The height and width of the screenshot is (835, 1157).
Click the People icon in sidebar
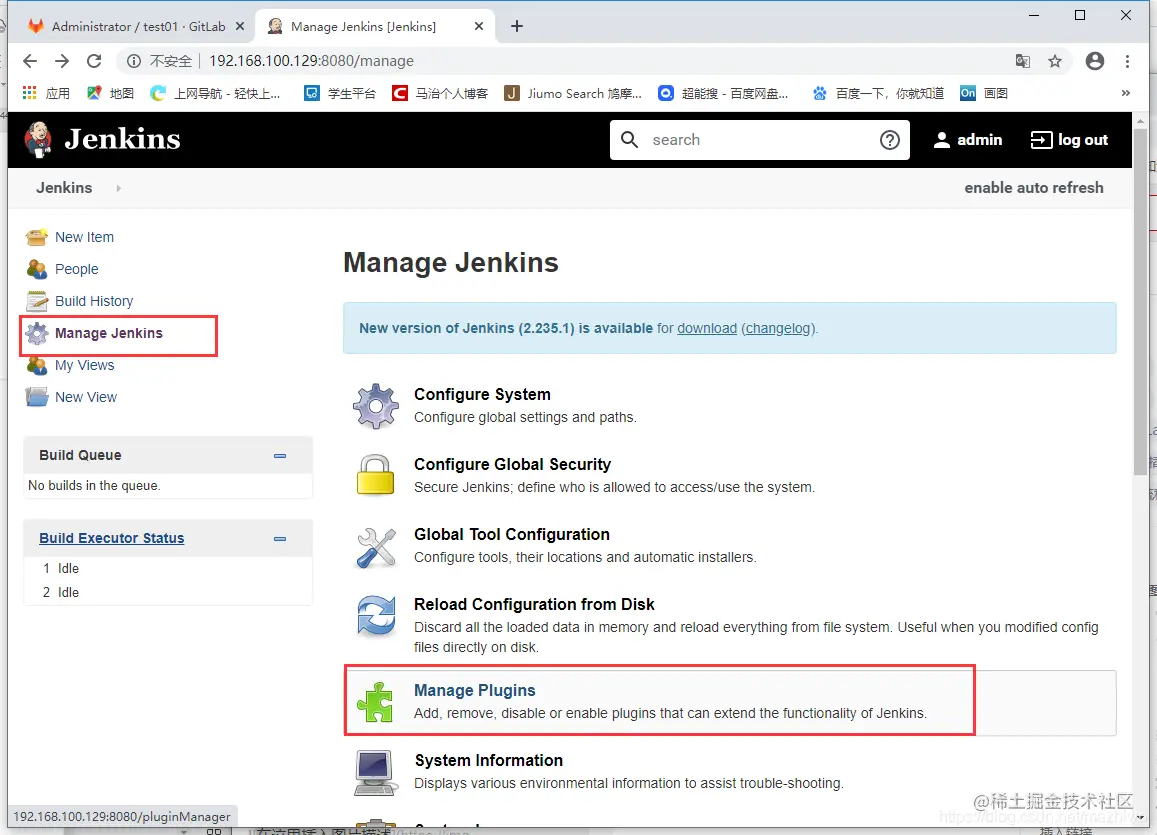[x=37, y=269]
